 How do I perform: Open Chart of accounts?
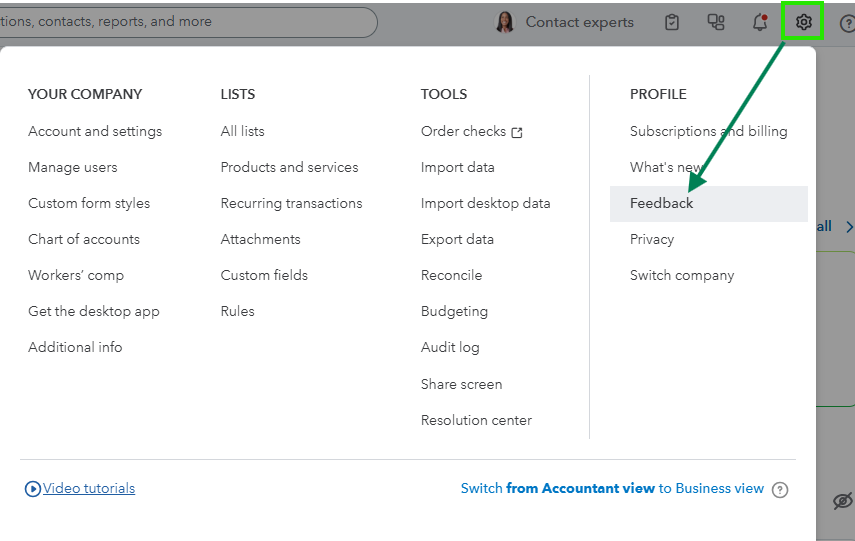point(84,239)
